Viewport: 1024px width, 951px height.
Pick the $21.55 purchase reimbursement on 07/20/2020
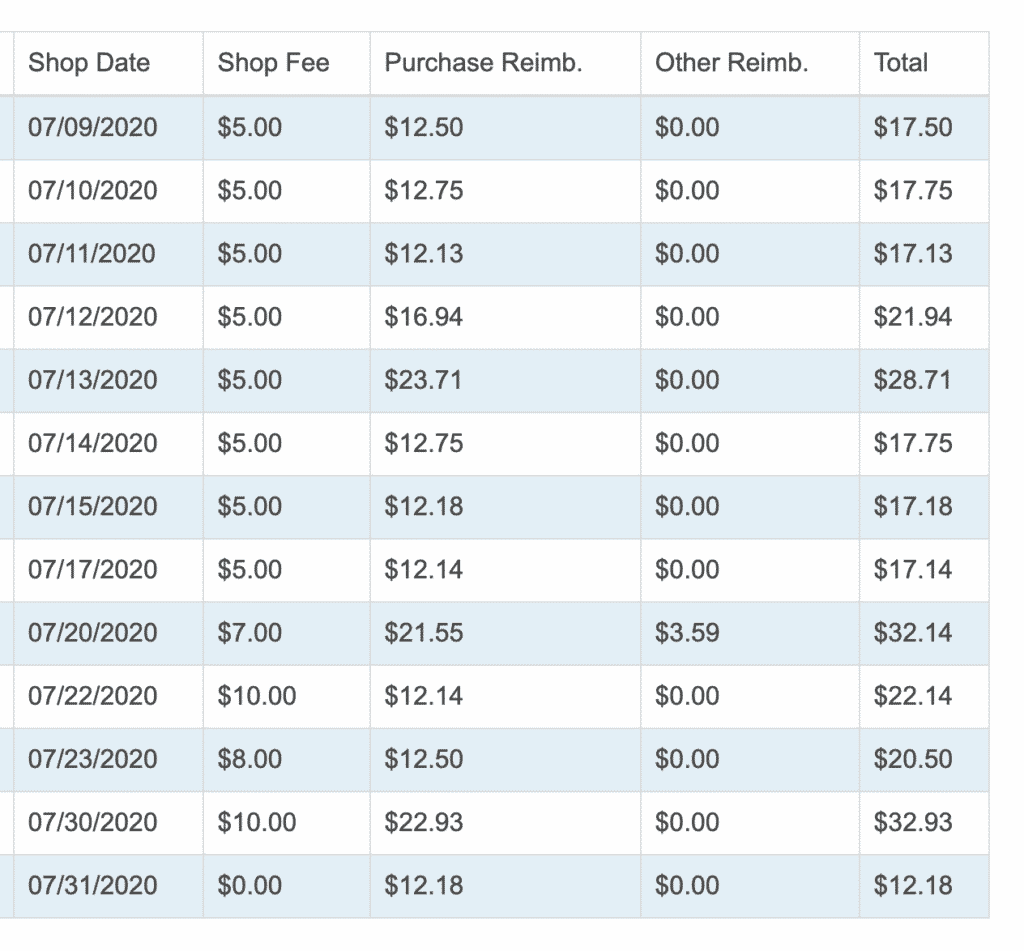coord(424,633)
